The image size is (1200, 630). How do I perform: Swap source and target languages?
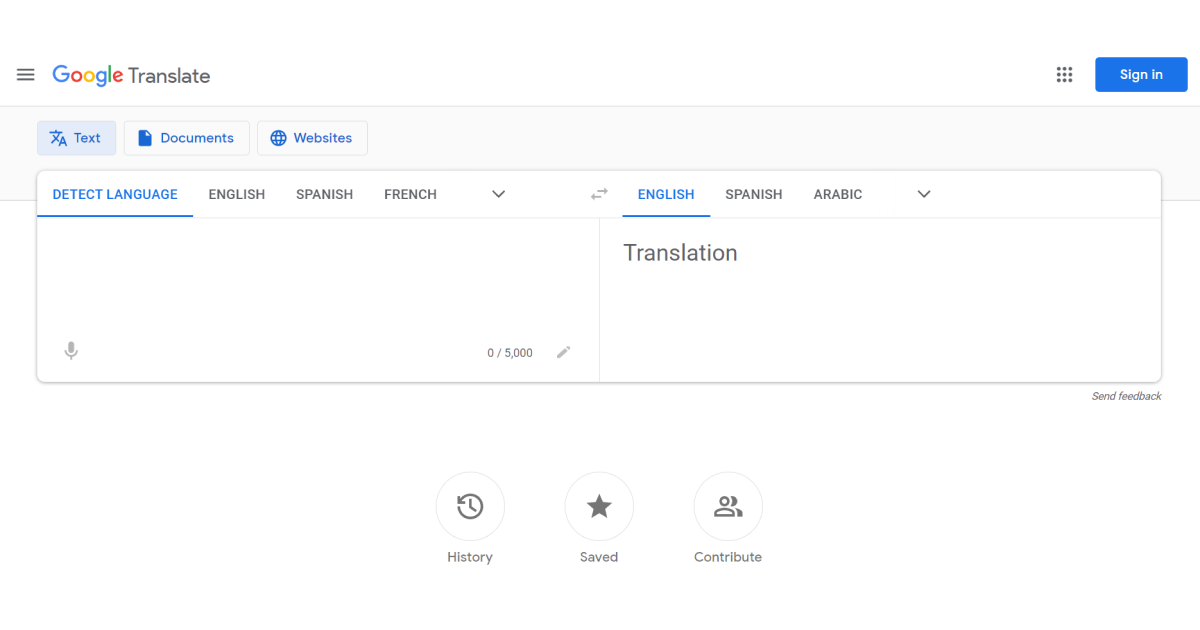[598, 194]
